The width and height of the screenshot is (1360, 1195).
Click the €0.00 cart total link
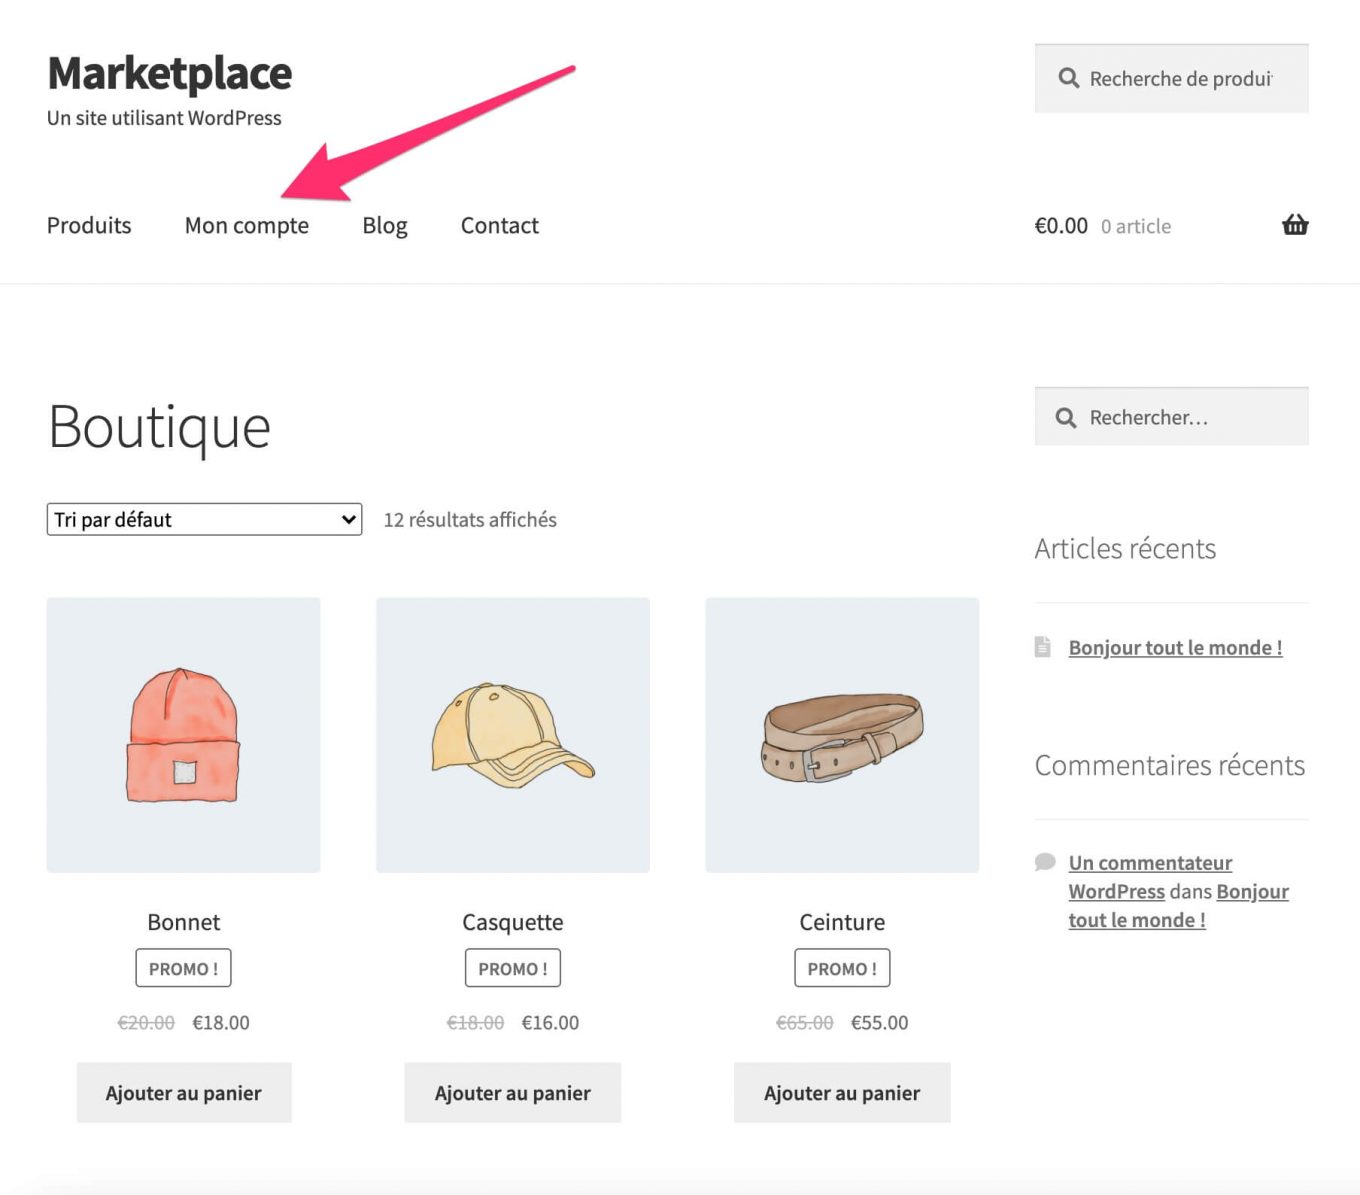(x=1061, y=225)
